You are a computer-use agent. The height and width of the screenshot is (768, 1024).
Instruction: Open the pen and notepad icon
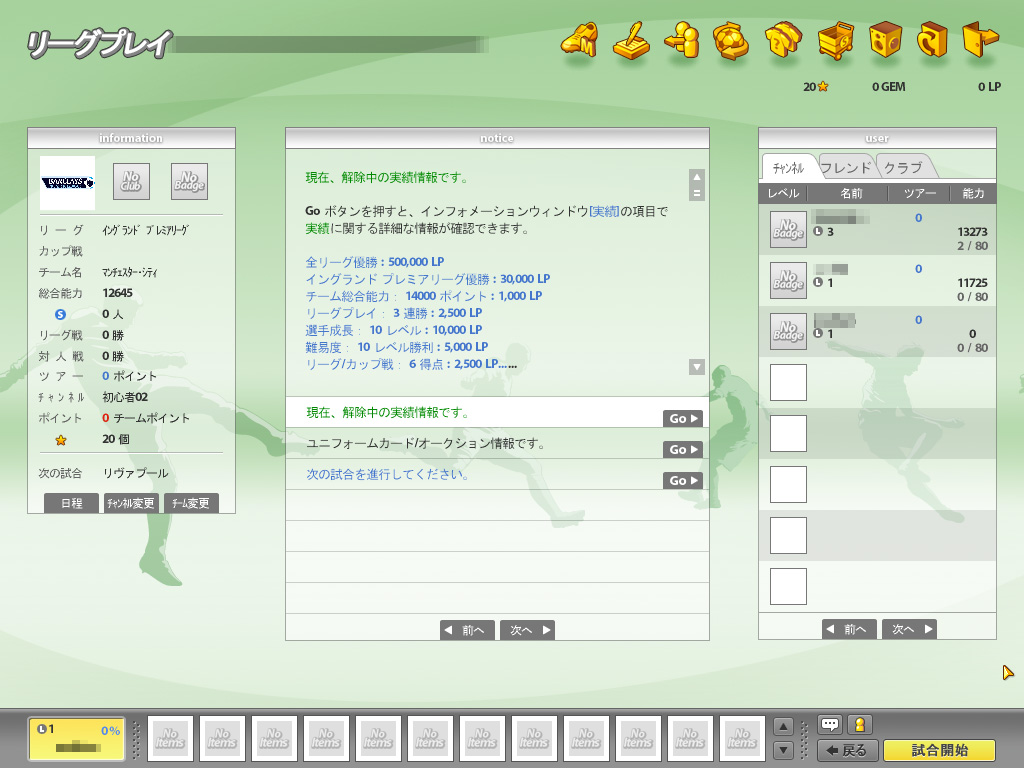tap(631, 40)
